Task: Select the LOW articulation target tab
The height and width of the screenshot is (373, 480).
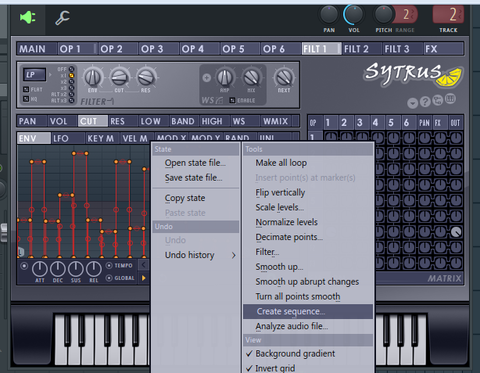Action: pos(153,121)
